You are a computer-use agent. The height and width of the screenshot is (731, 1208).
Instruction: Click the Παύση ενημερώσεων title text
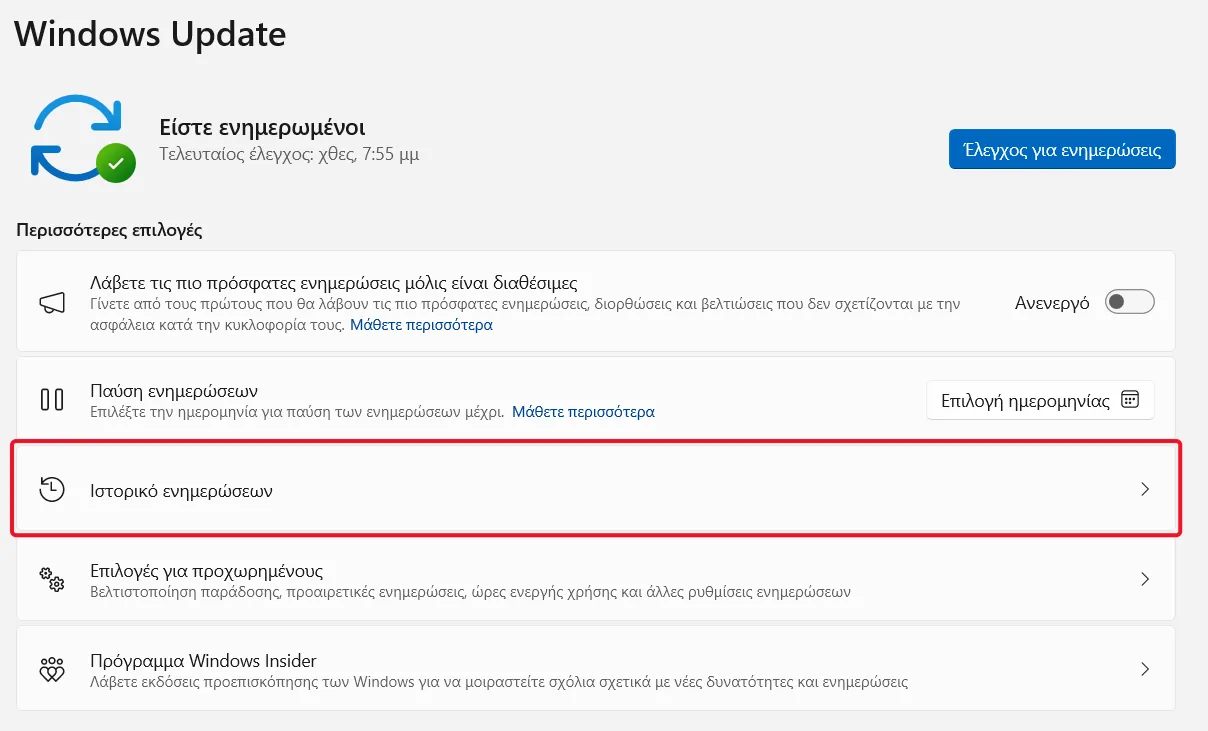pyautogui.click(x=175, y=390)
